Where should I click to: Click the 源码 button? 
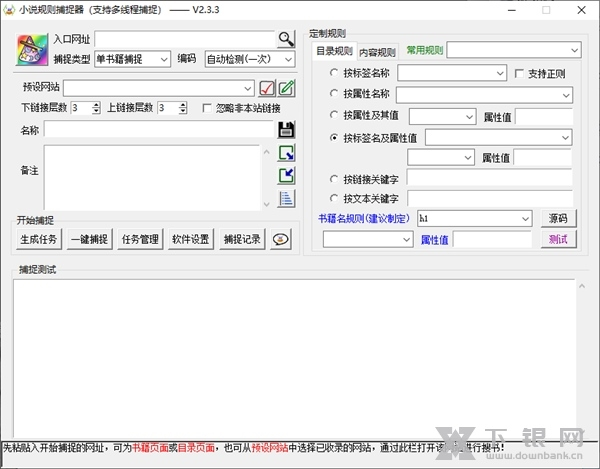tap(558, 218)
